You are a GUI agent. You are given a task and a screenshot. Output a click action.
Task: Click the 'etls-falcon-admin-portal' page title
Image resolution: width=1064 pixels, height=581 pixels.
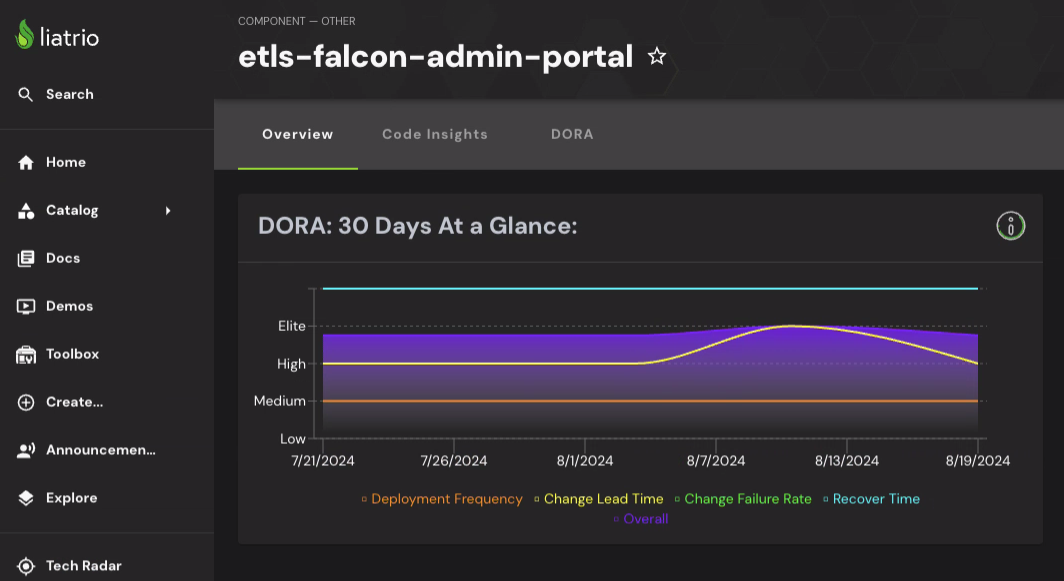point(436,56)
